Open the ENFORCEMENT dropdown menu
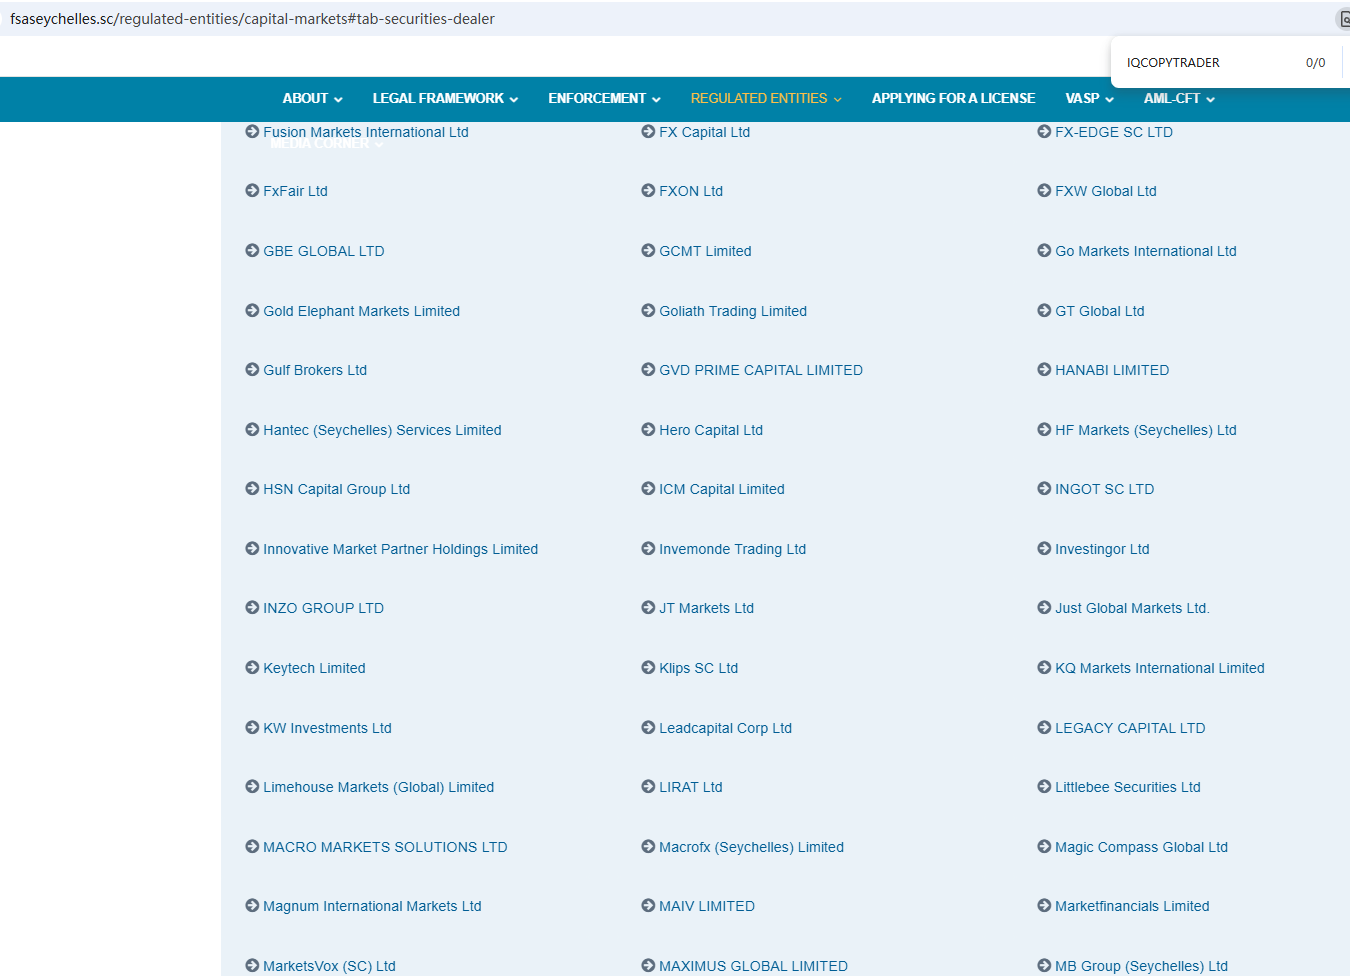This screenshot has height=976, width=1350. [604, 98]
